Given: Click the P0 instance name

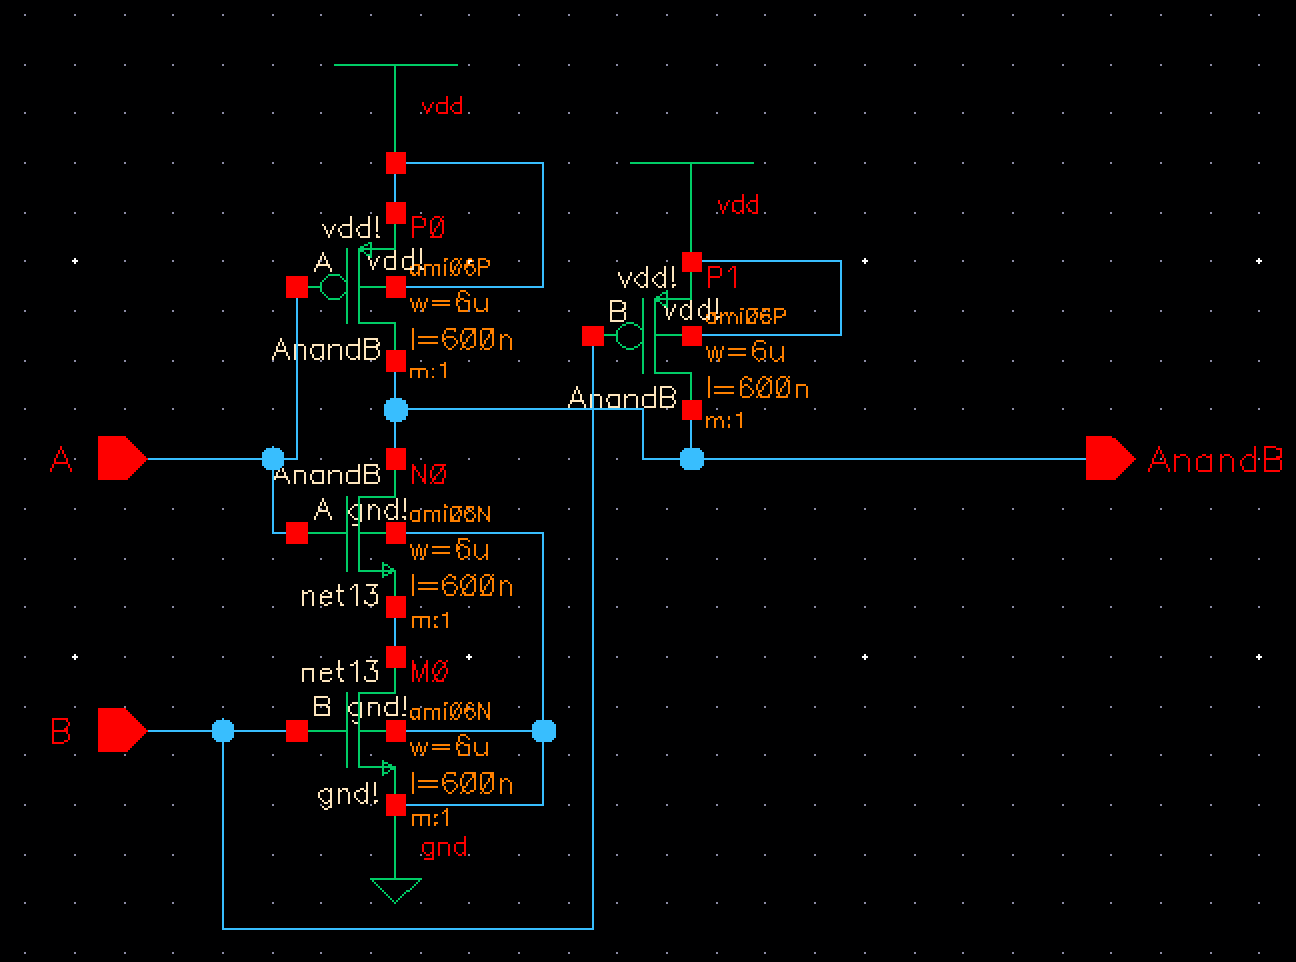Looking at the screenshot, I should click(x=427, y=228).
